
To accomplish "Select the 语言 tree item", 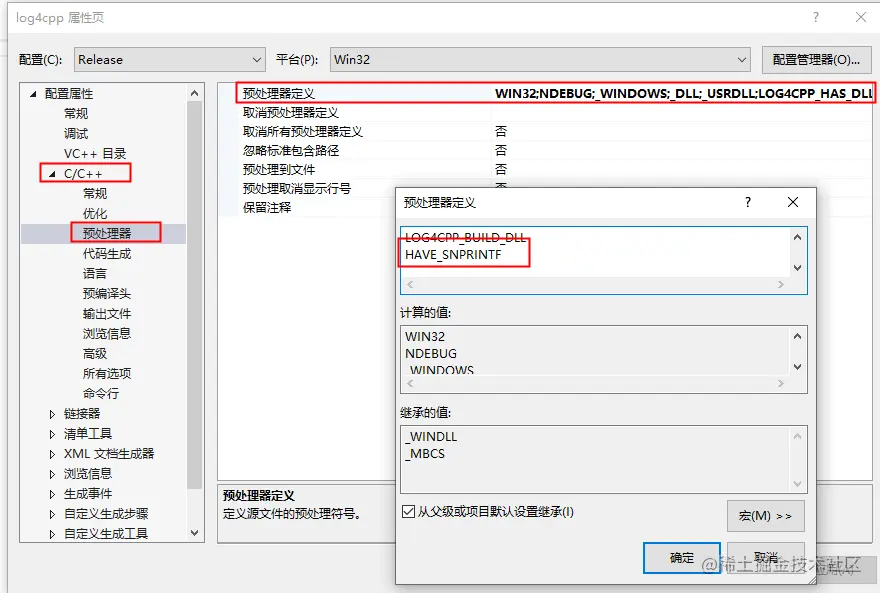I will 95,274.
